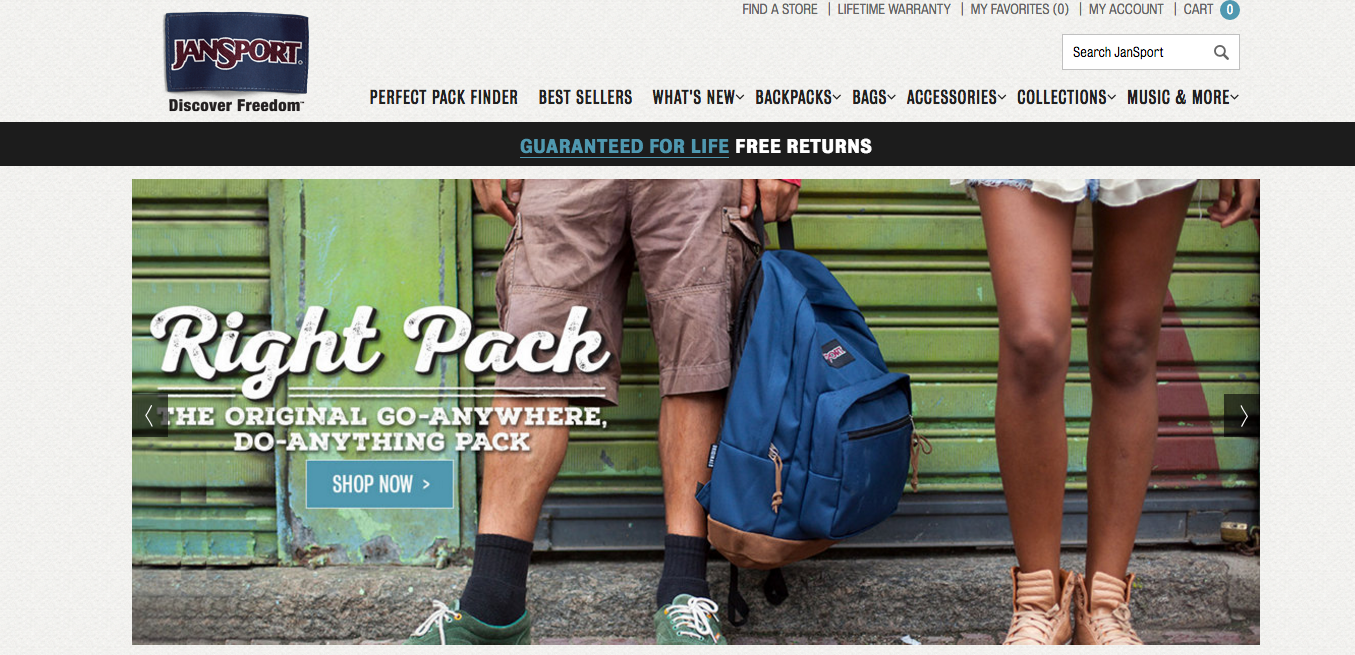Go to previous slide arrow

[x=149, y=415]
